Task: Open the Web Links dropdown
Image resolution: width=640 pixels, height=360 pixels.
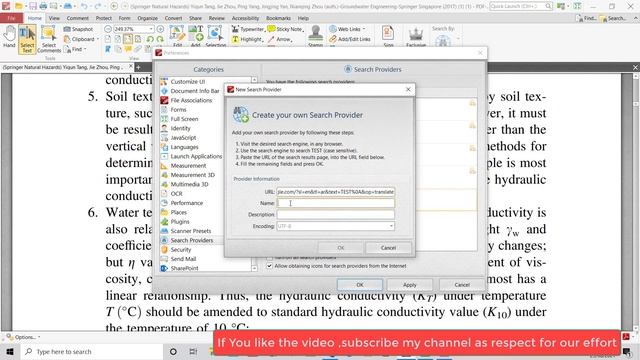Action: pyautogui.click(x=347, y=29)
